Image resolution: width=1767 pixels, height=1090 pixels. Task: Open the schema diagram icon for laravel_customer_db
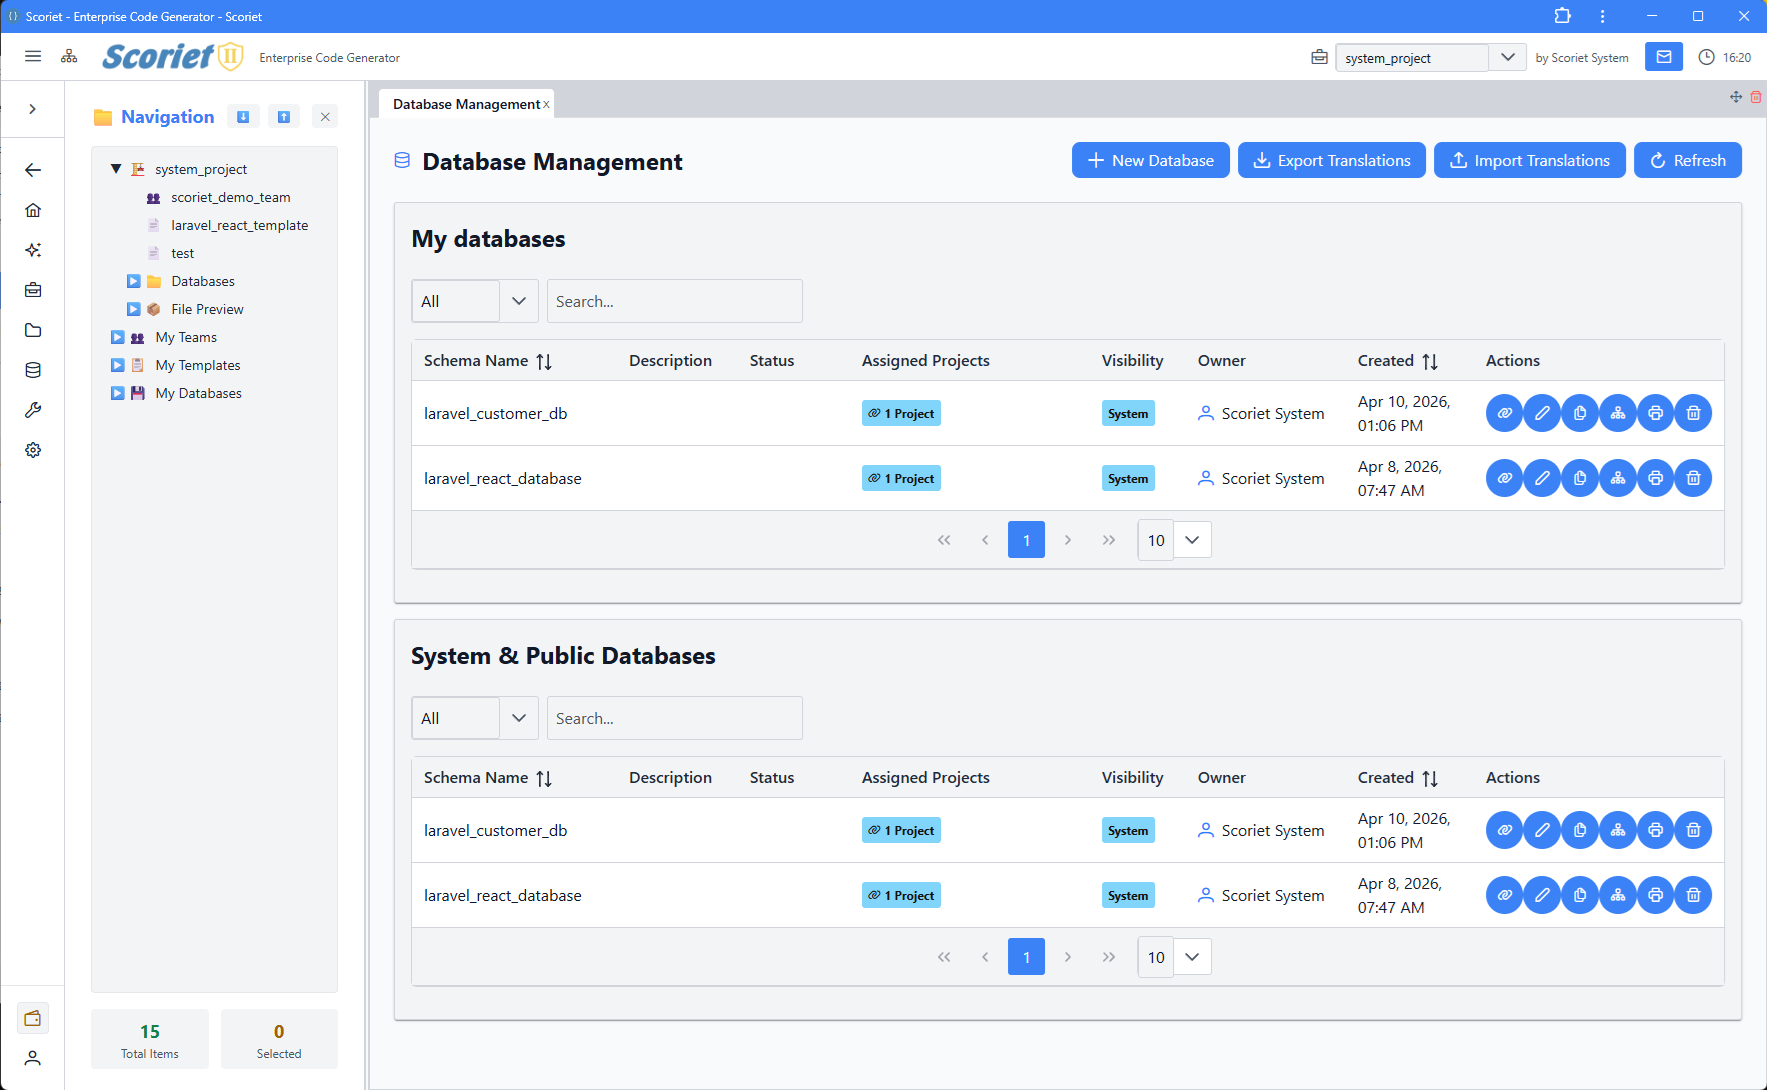click(1618, 413)
